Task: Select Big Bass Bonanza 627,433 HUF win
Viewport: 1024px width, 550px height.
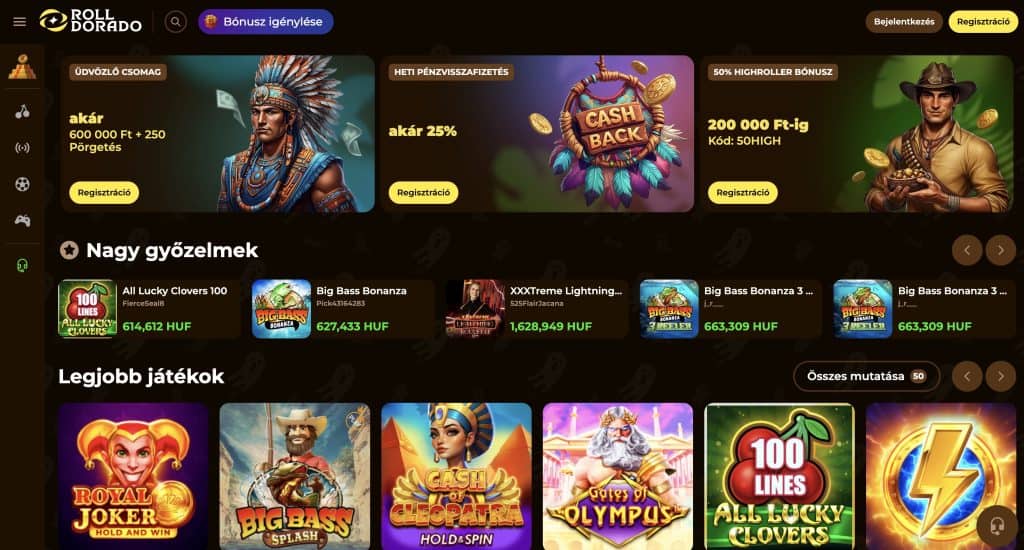Action: point(342,309)
